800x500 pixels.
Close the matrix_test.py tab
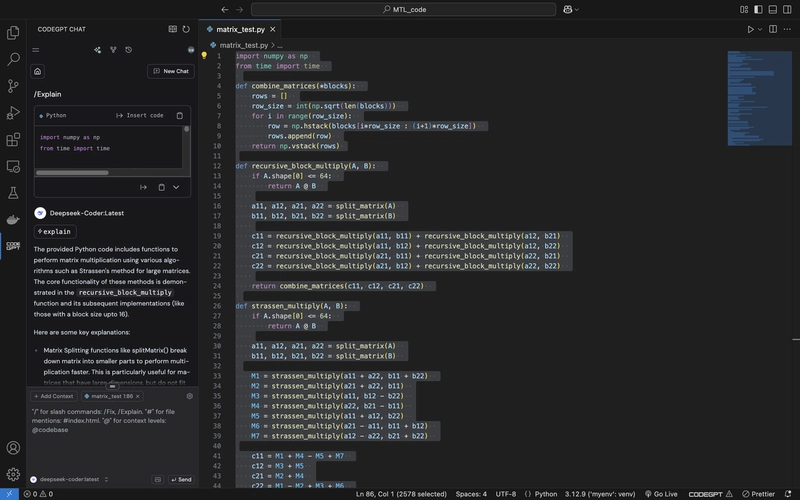pos(272,29)
